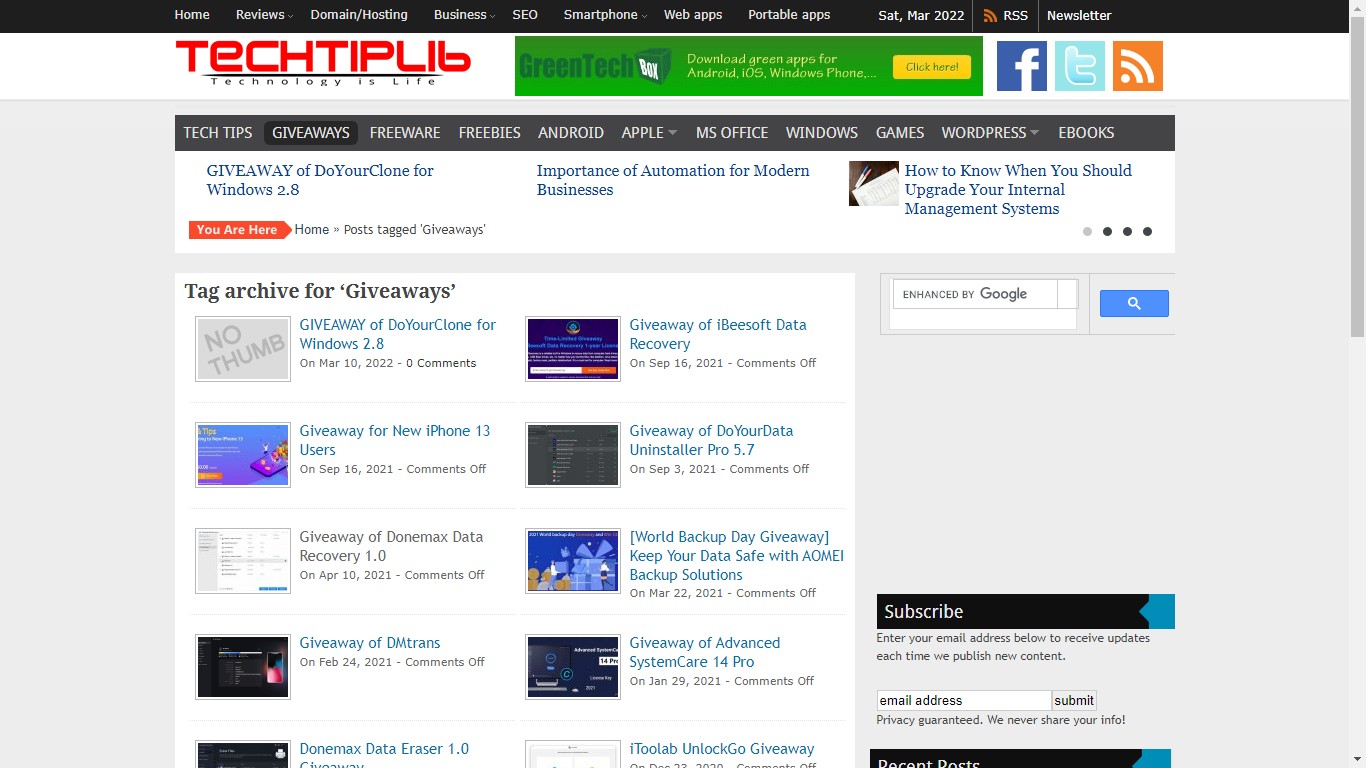
Task: Open the SEO menu item
Action: (x=525, y=15)
